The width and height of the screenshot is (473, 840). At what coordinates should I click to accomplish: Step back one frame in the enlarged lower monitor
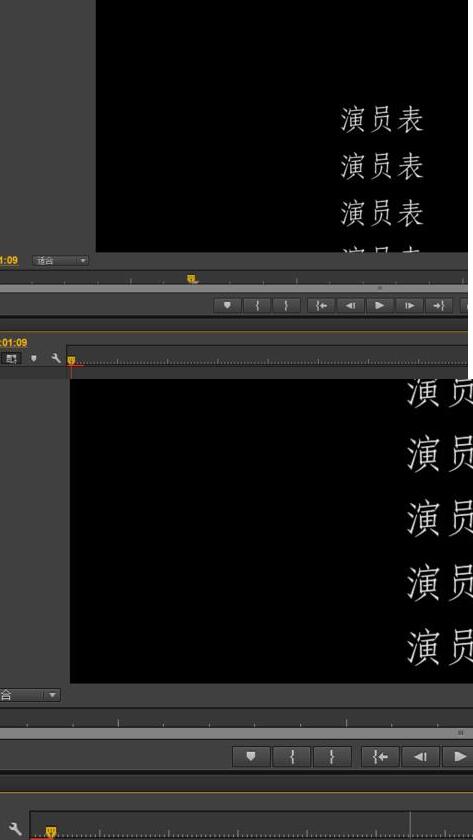(x=421, y=756)
